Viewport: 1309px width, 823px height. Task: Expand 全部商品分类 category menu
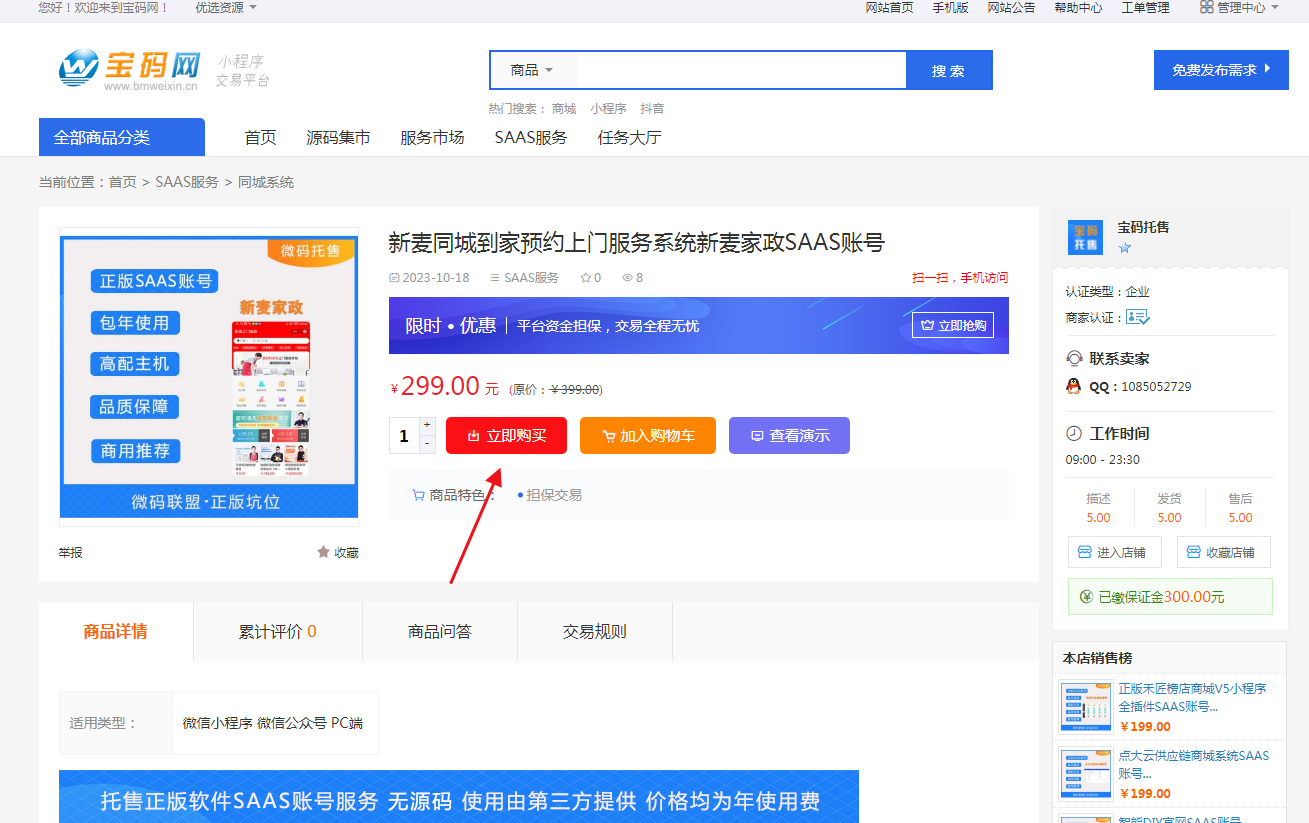(122, 137)
